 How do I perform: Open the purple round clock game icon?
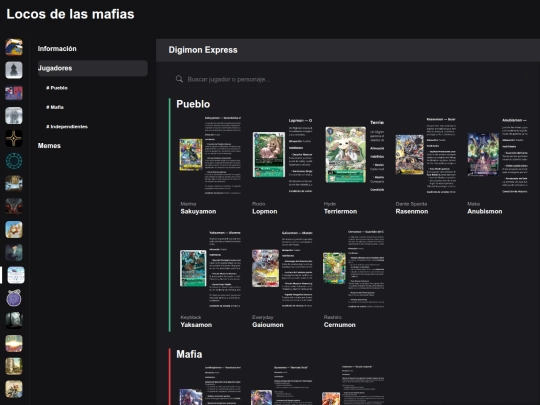click(x=14, y=298)
